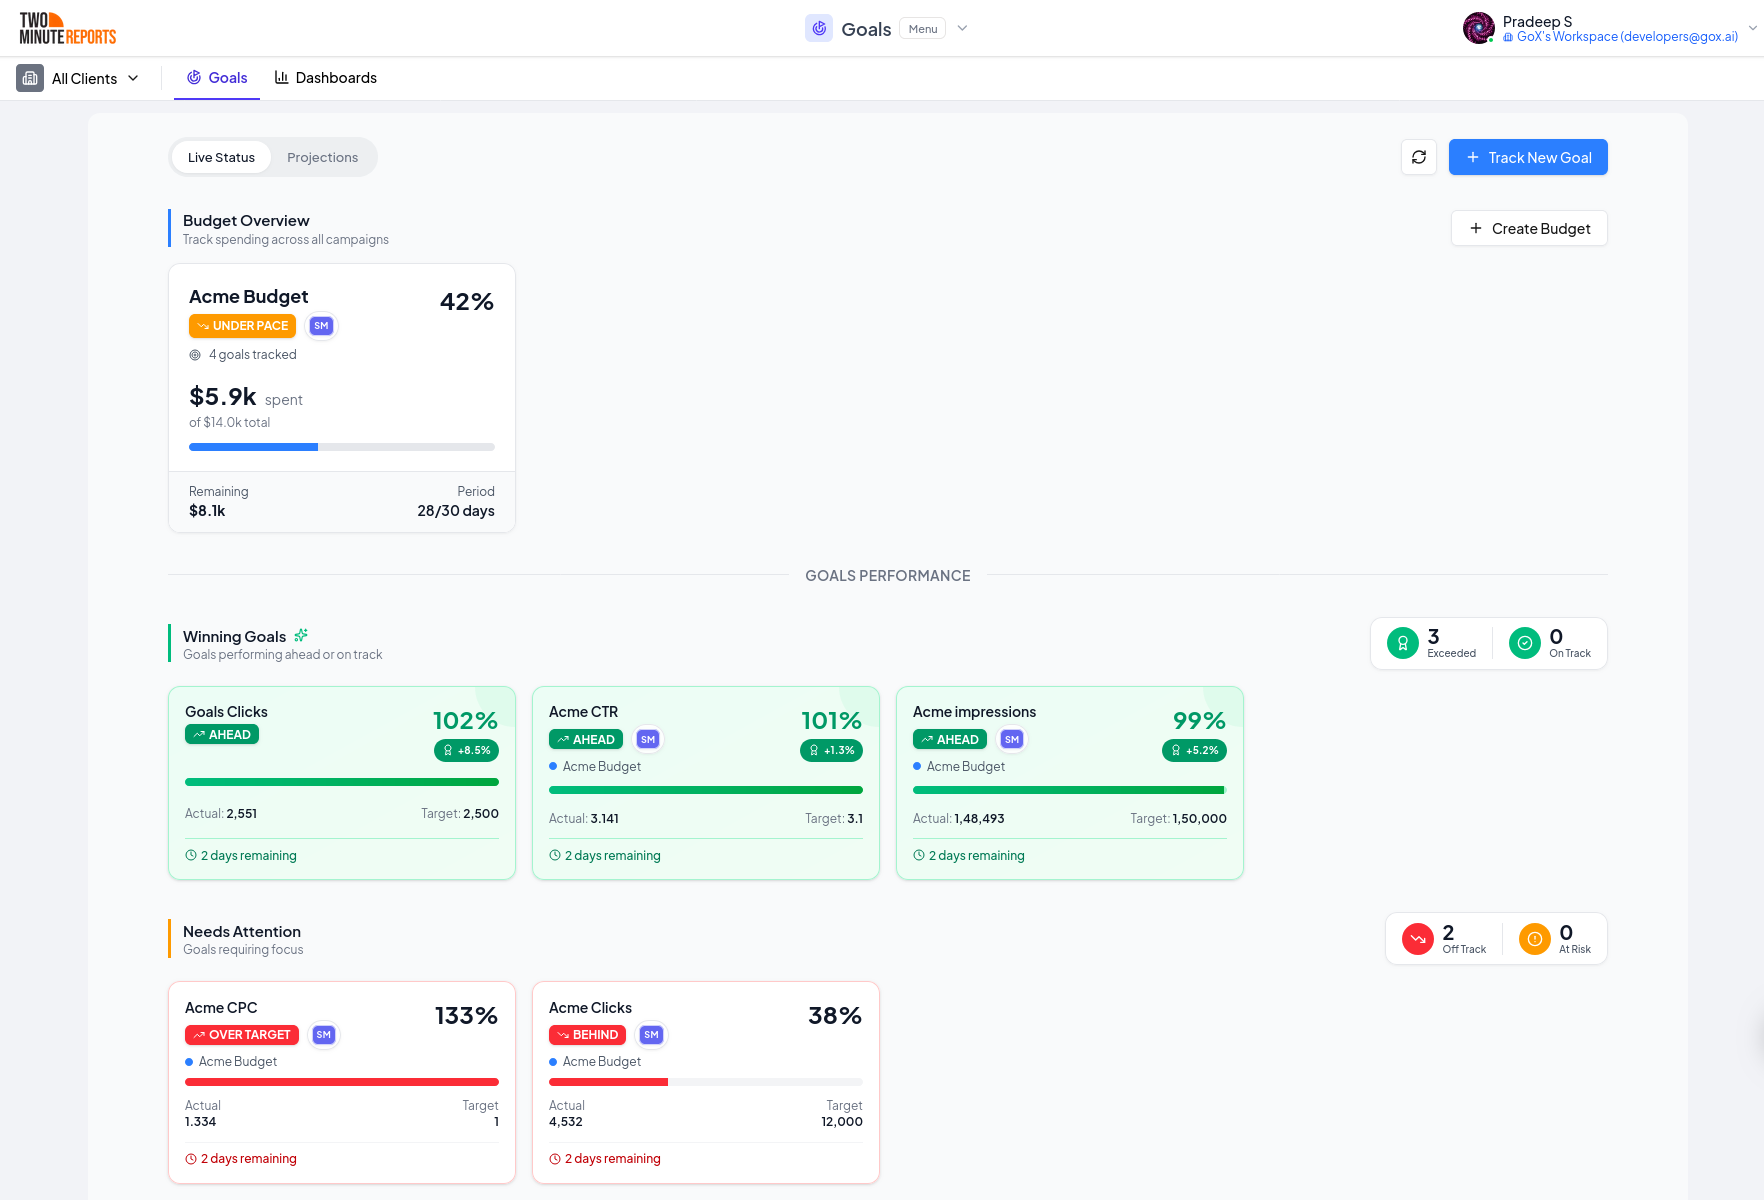Select Live Status mode
Image resolution: width=1764 pixels, height=1200 pixels.
(x=221, y=157)
